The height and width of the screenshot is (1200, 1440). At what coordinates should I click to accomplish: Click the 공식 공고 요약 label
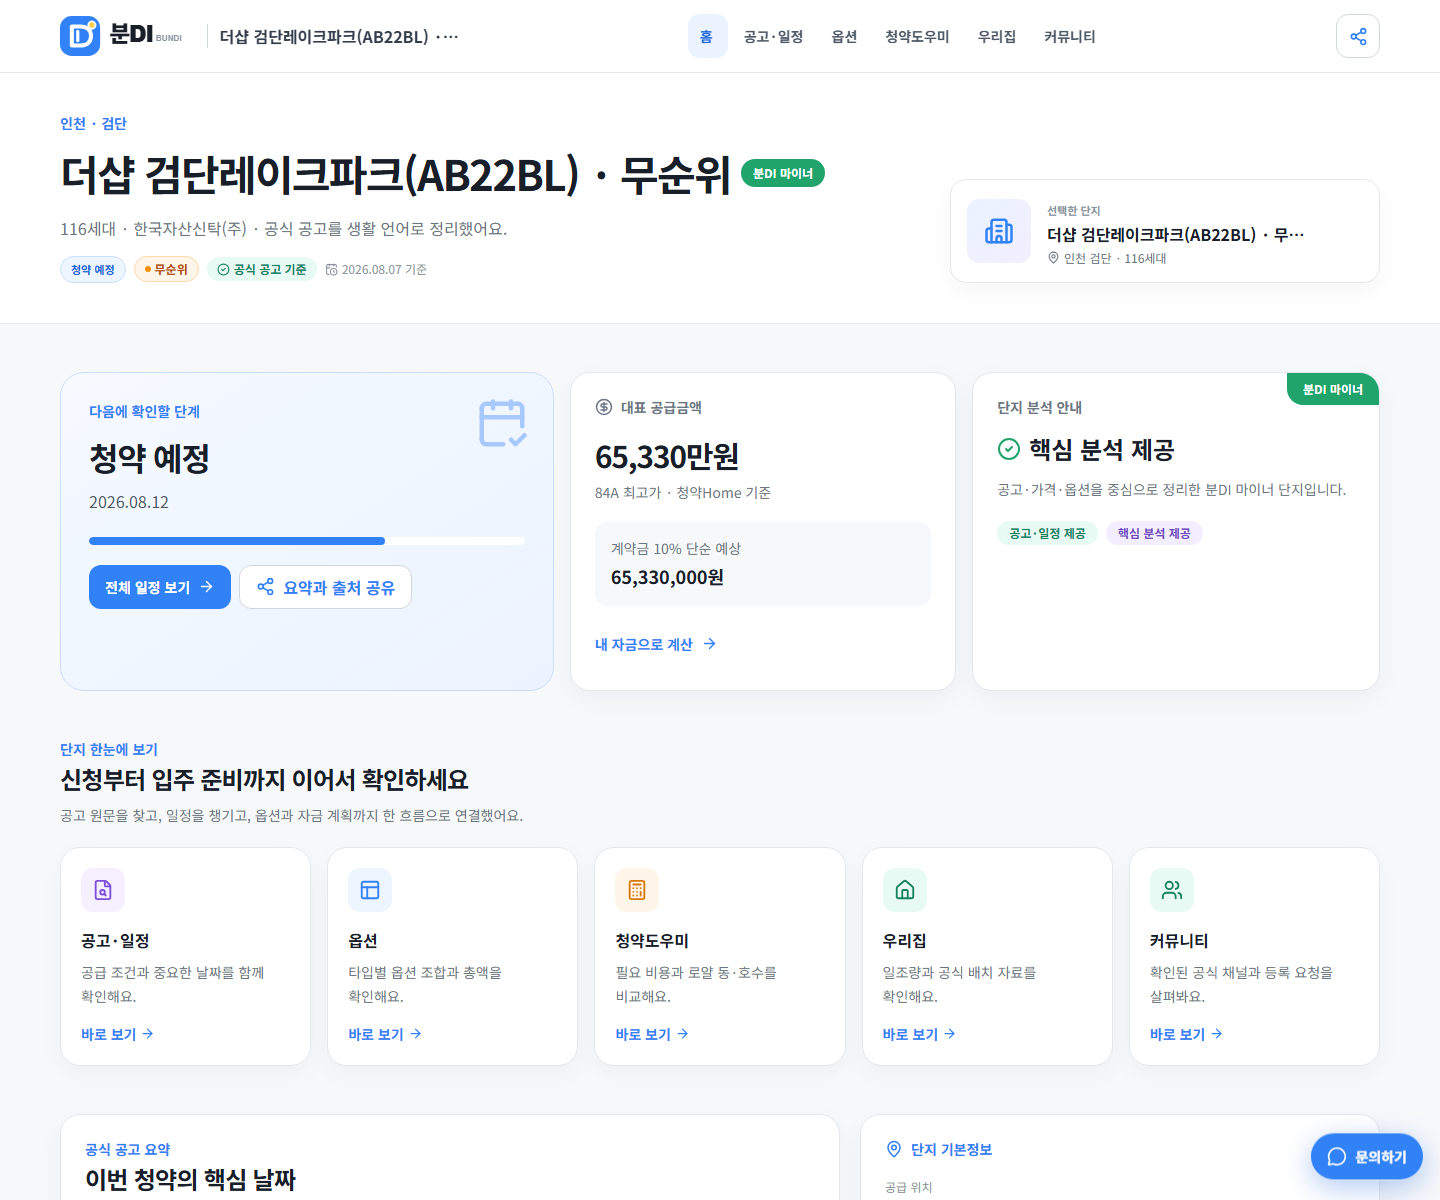[128, 1149]
